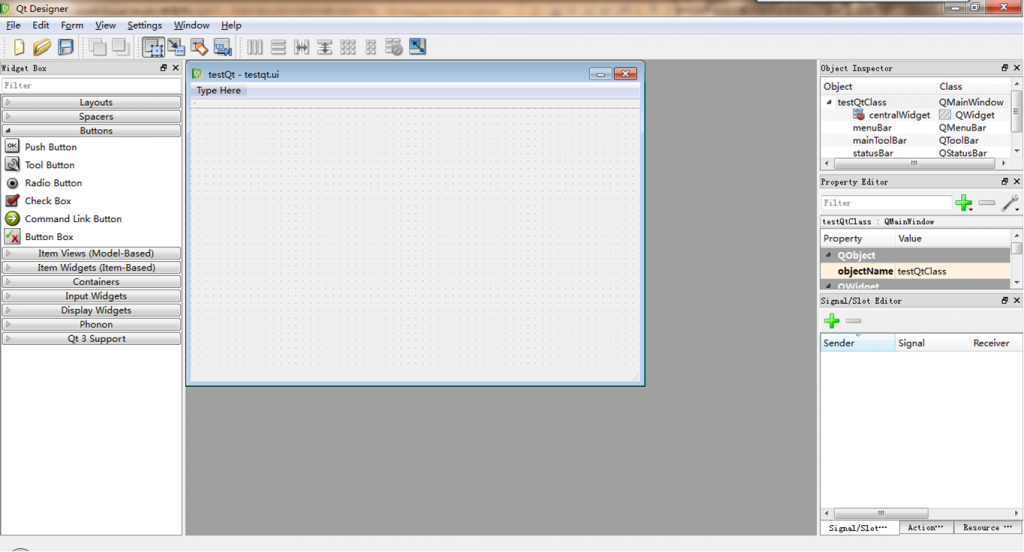
Task: Remove connection in Signal/Slot Editor minus icon
Action: pos(854,321)
